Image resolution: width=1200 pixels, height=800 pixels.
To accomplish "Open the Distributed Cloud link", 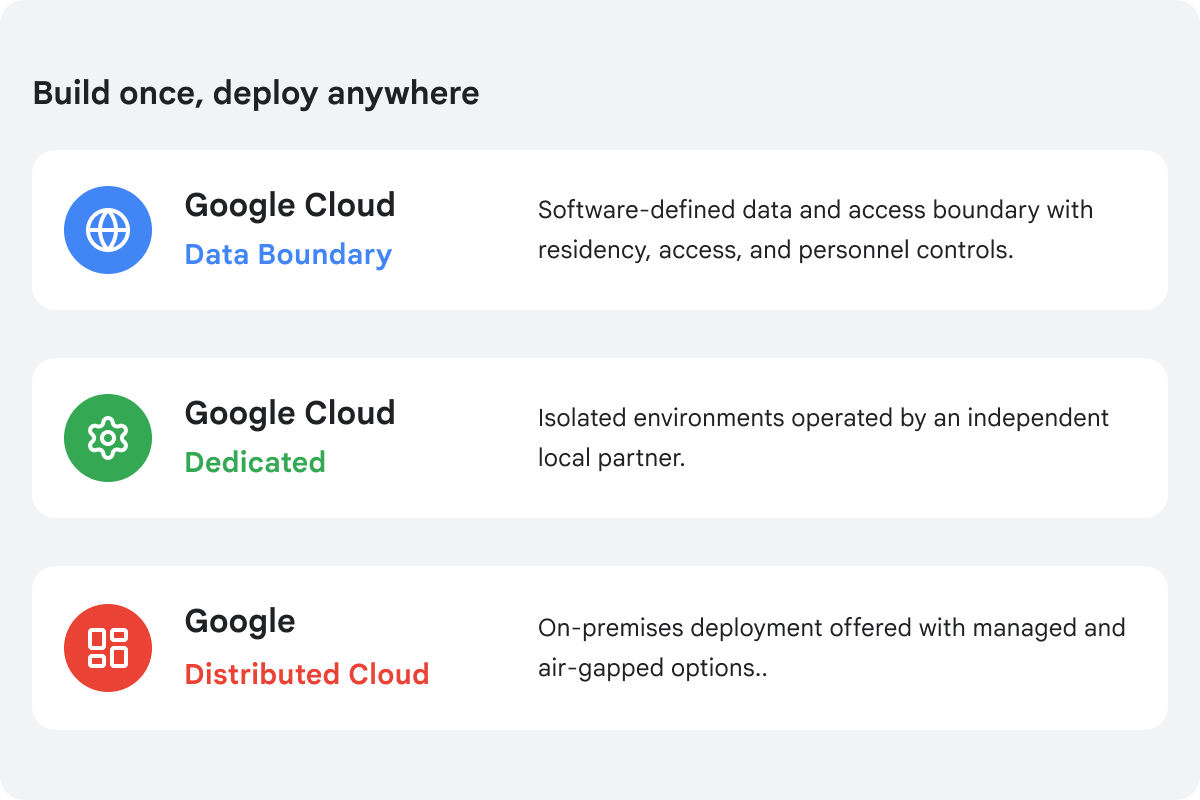I will point(307,674).
